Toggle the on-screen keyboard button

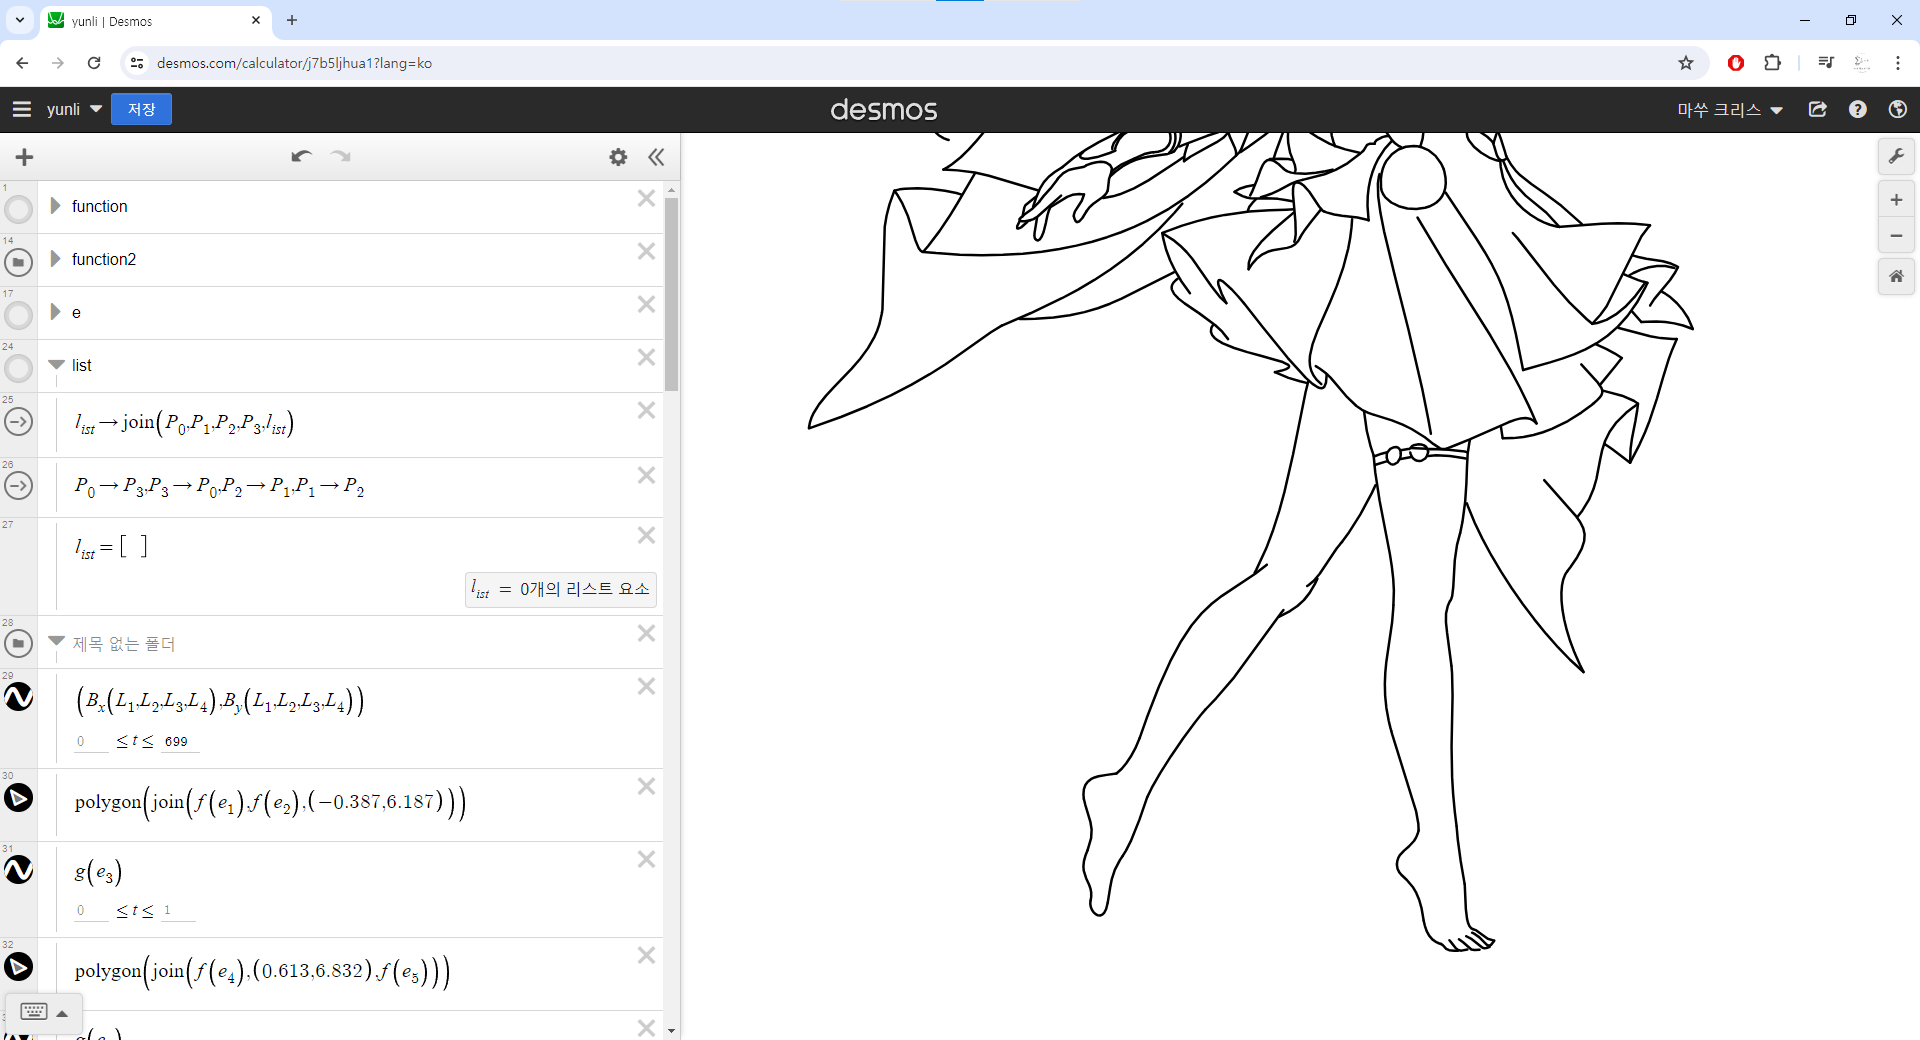[x=33, y=1012]
